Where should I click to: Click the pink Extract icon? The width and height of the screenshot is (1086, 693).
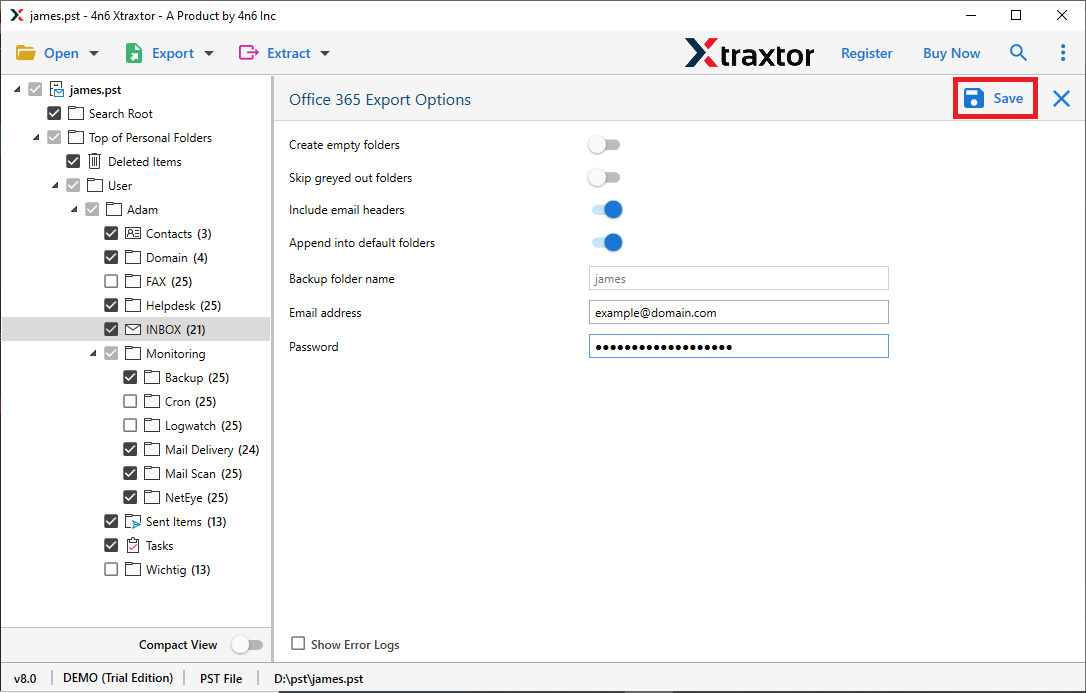click(x=251, y=52)
